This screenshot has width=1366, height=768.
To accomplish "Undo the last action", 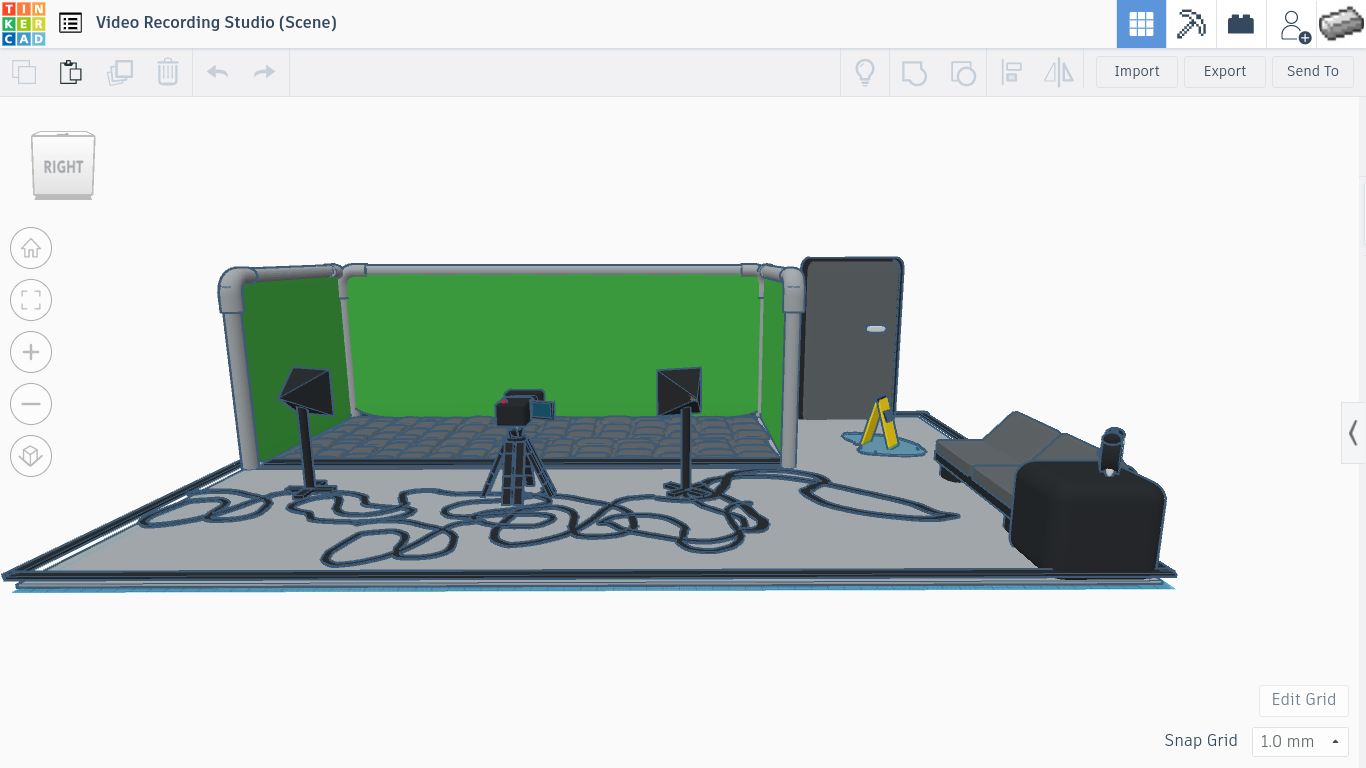I will [x=217, y=72].
